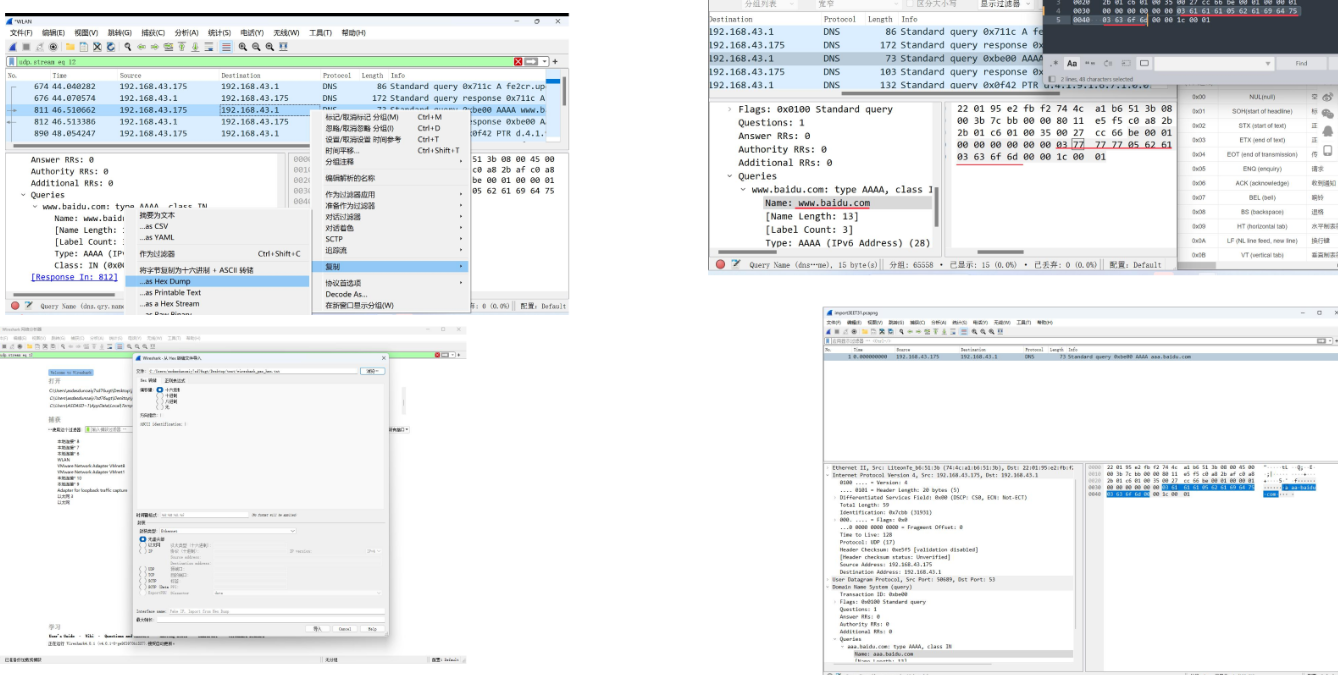Click the Open capture file folder icon in WLAN window
The height and width of the screenshot is (675, 1338).
(x=71, y=47)
